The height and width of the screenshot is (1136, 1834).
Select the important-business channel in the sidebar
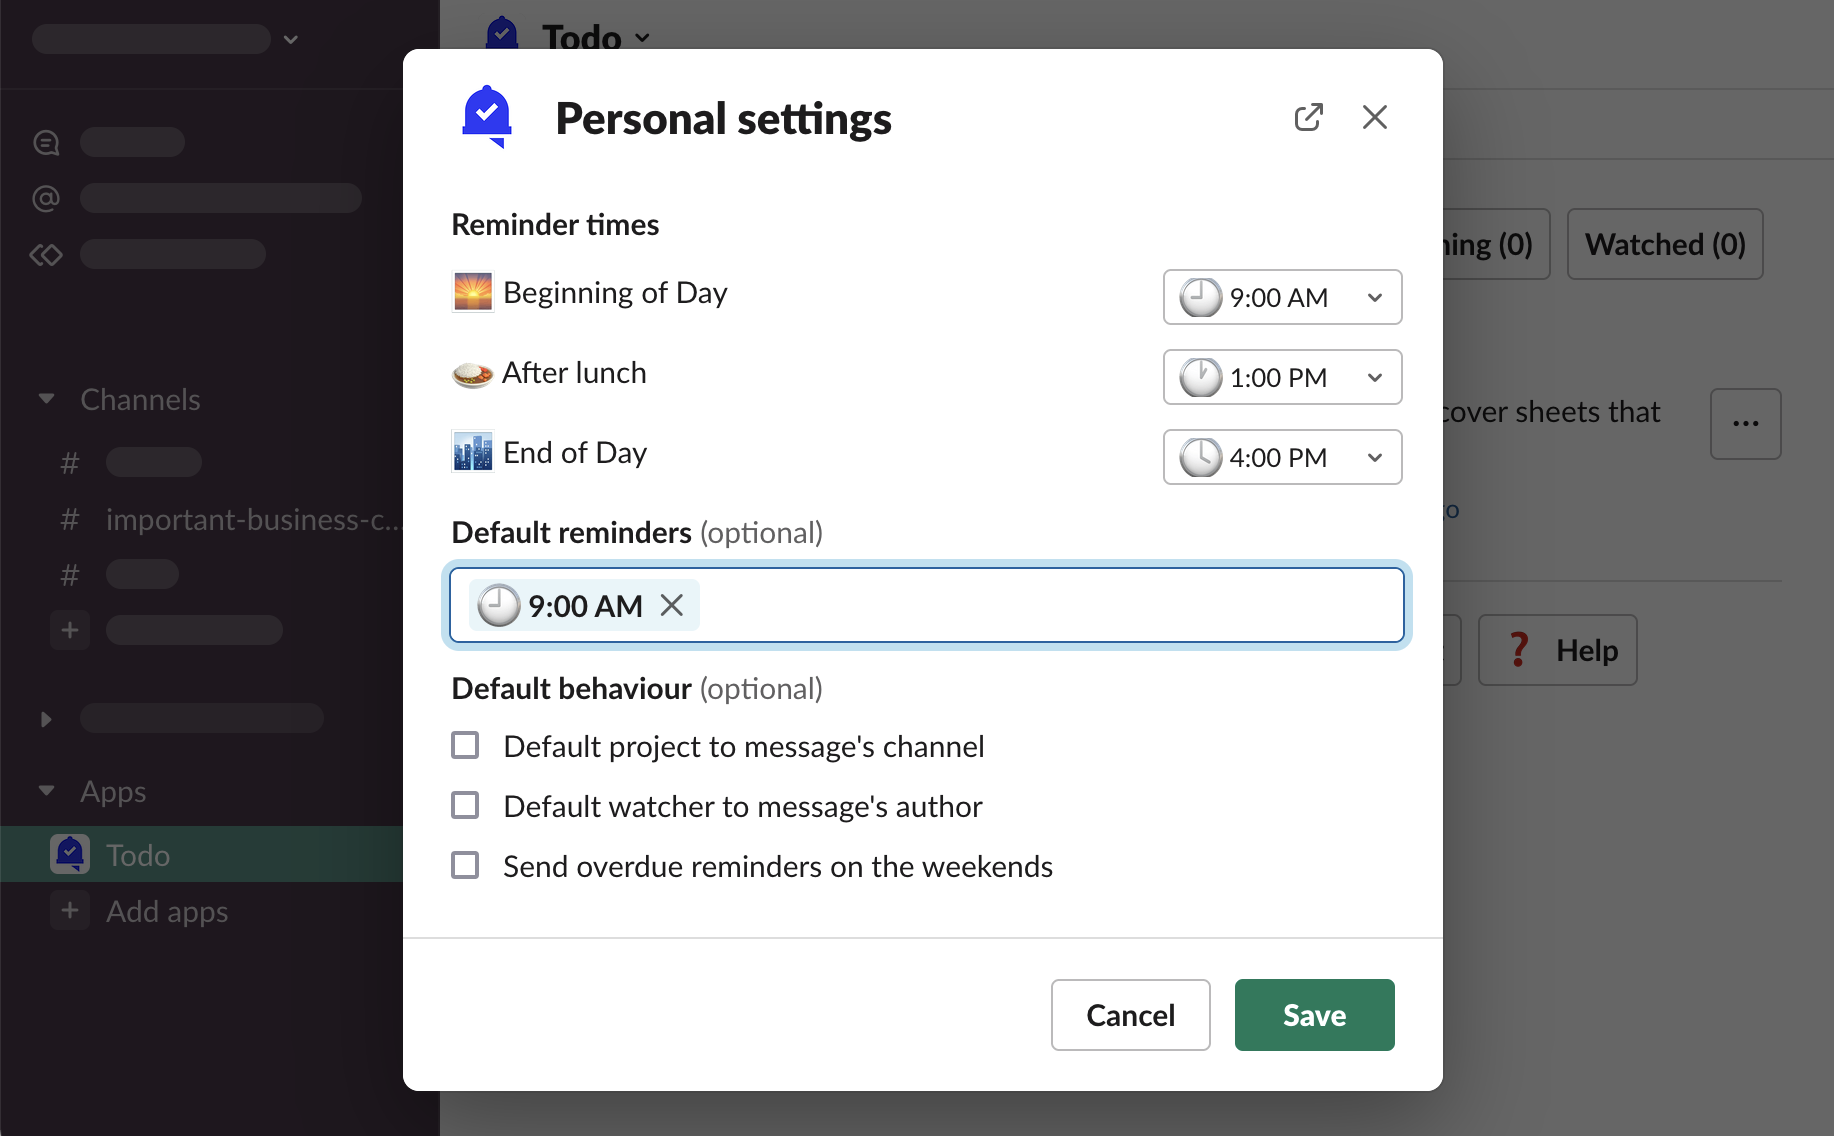tap(250, 520)
